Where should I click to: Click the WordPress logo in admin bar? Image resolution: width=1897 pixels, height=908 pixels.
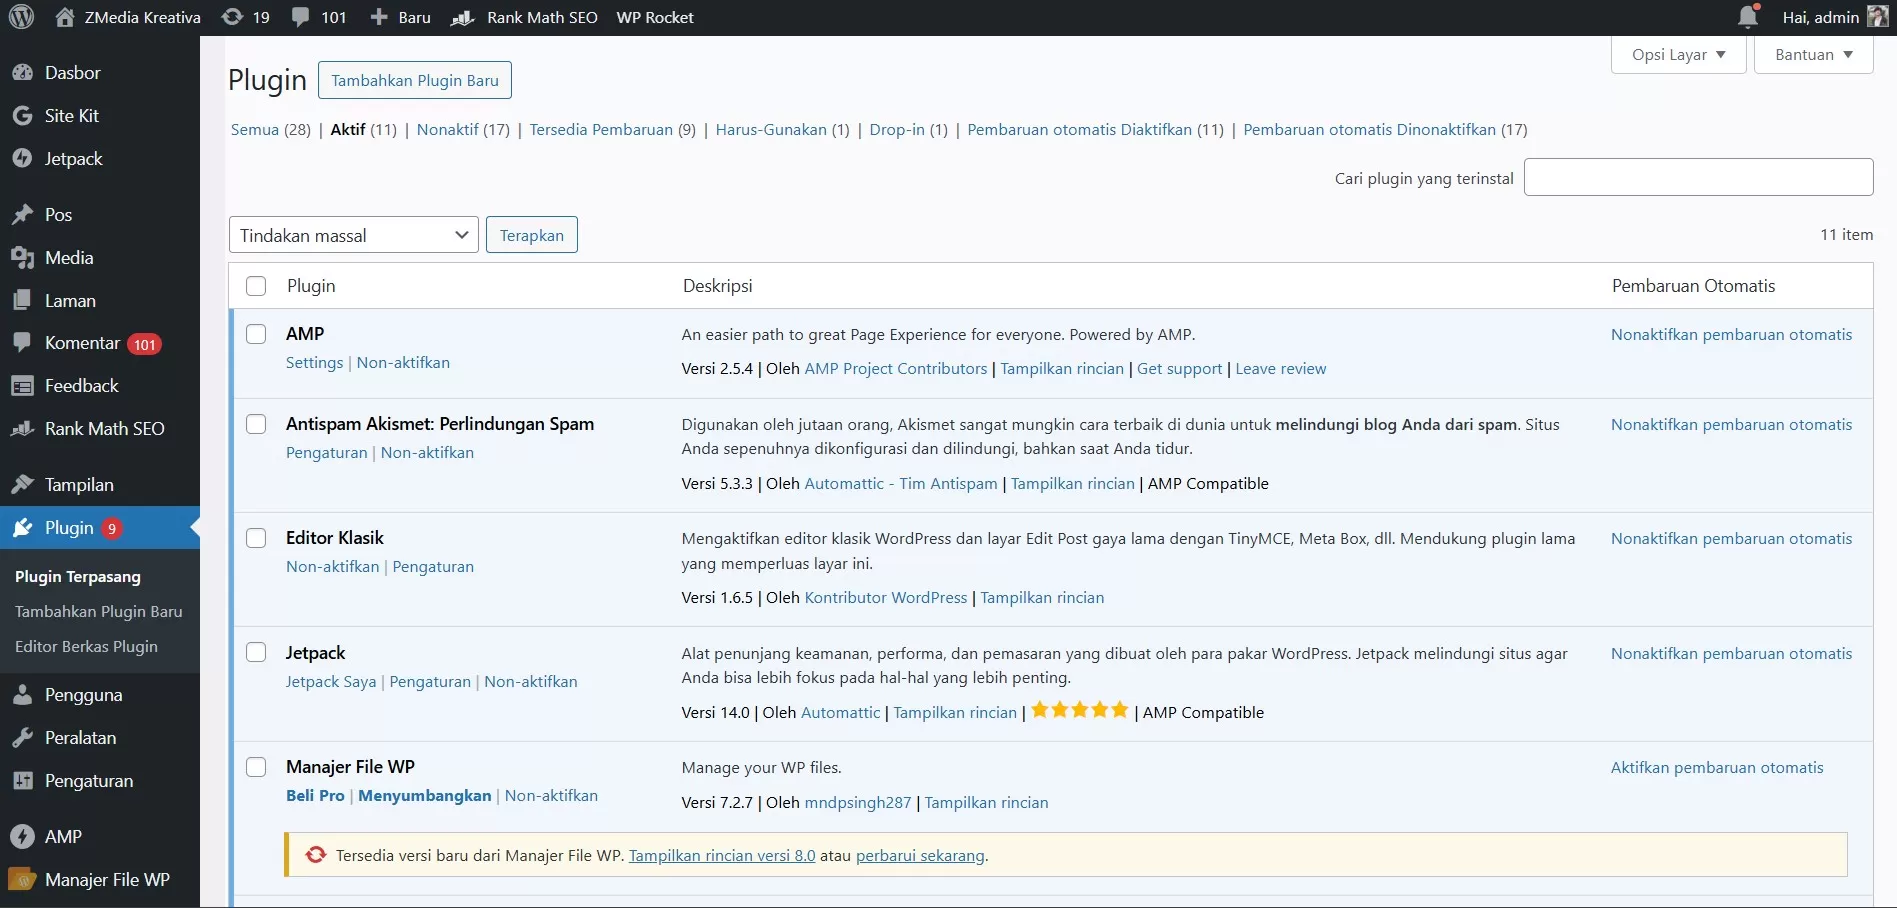coord(22,17)
